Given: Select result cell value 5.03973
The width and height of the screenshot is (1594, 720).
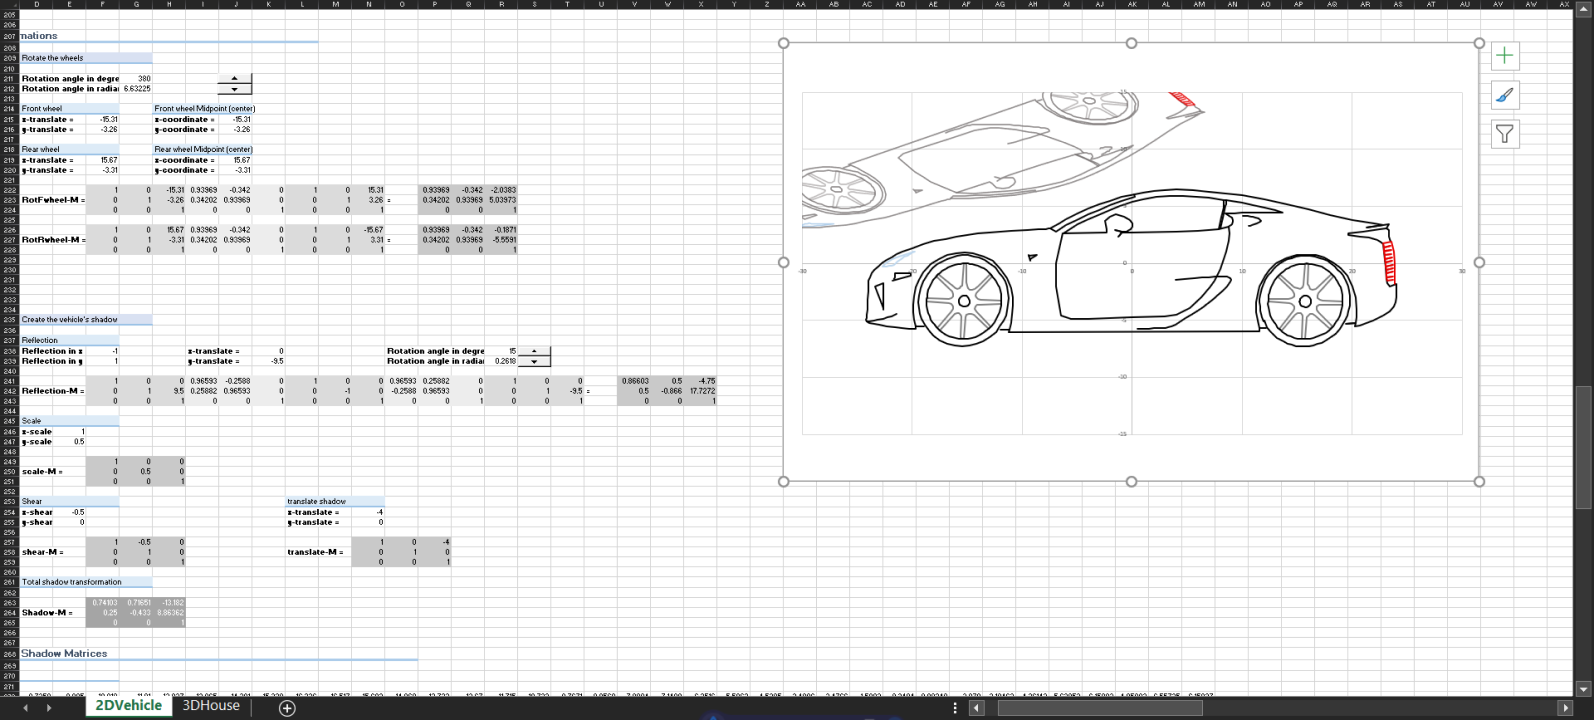Looking at the screenshot, I should point(502,199).
